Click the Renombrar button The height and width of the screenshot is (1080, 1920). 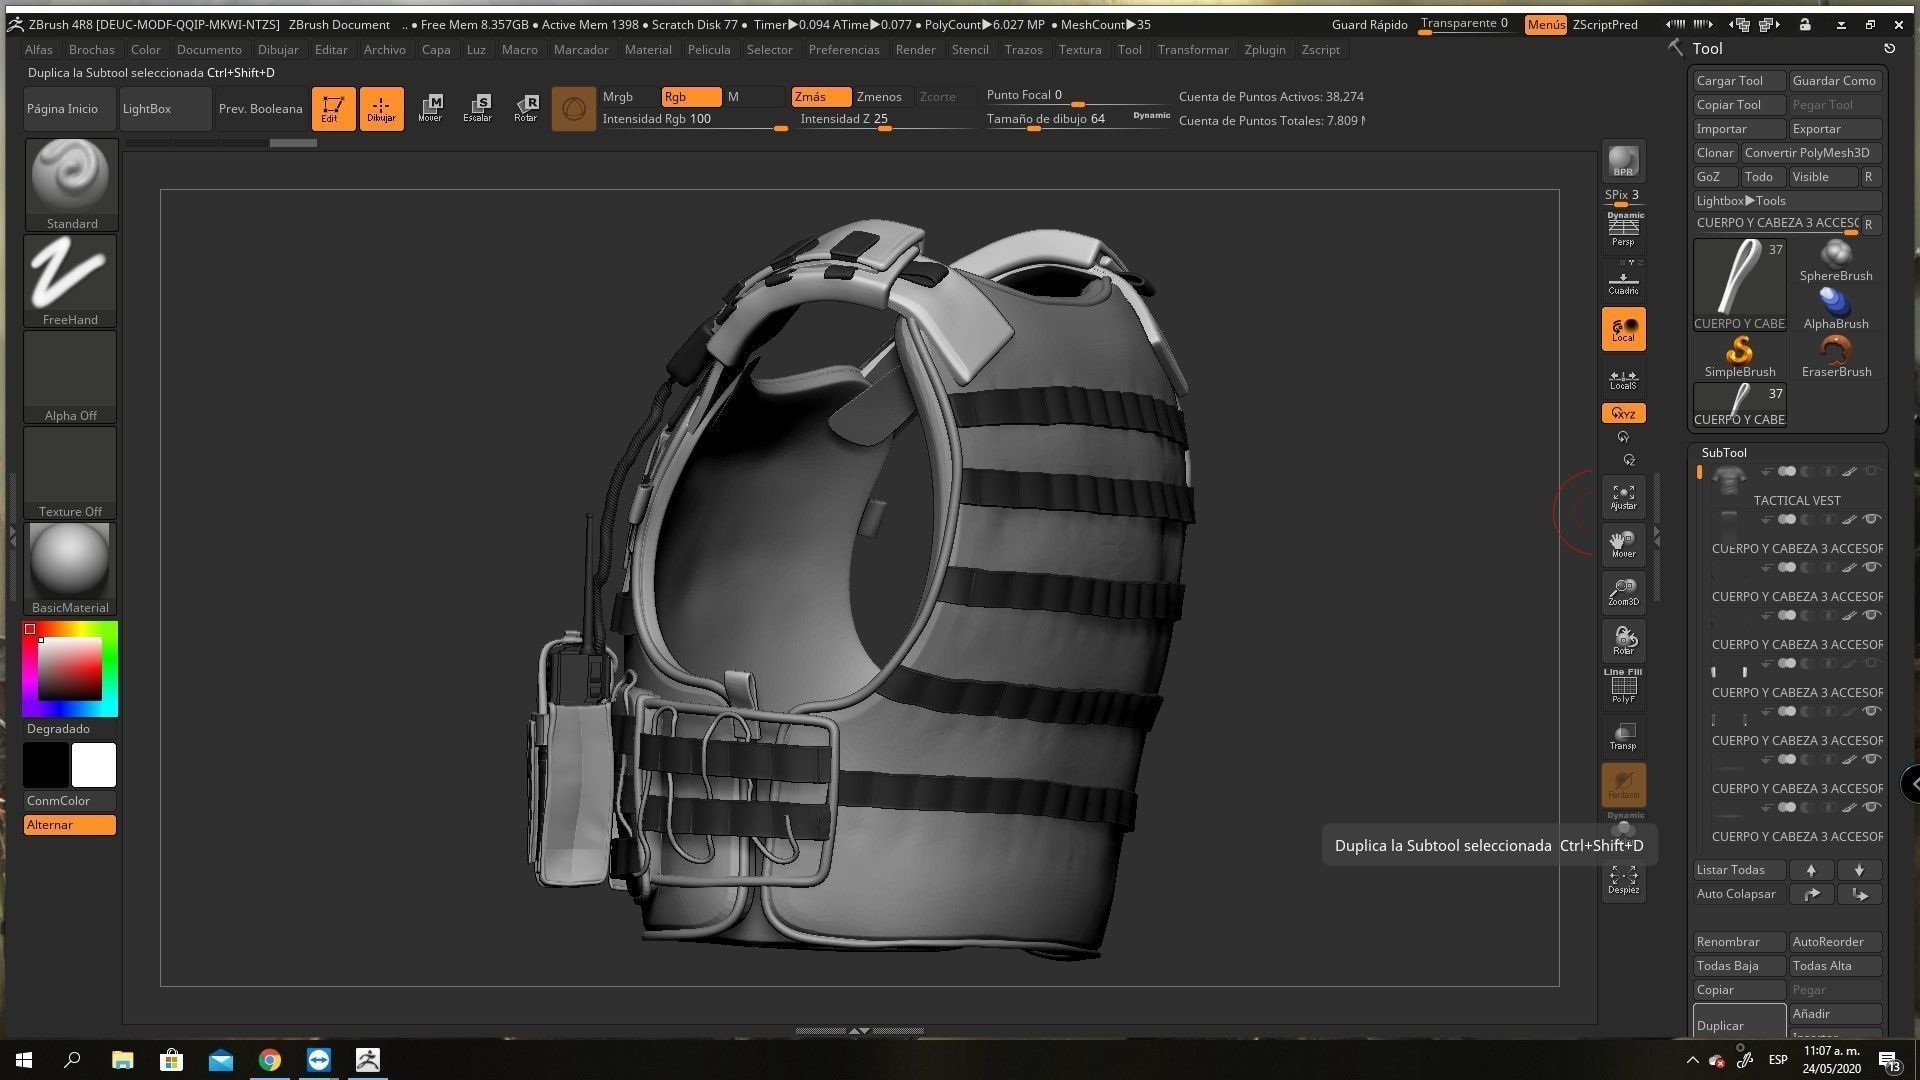tap(1740, 942)
